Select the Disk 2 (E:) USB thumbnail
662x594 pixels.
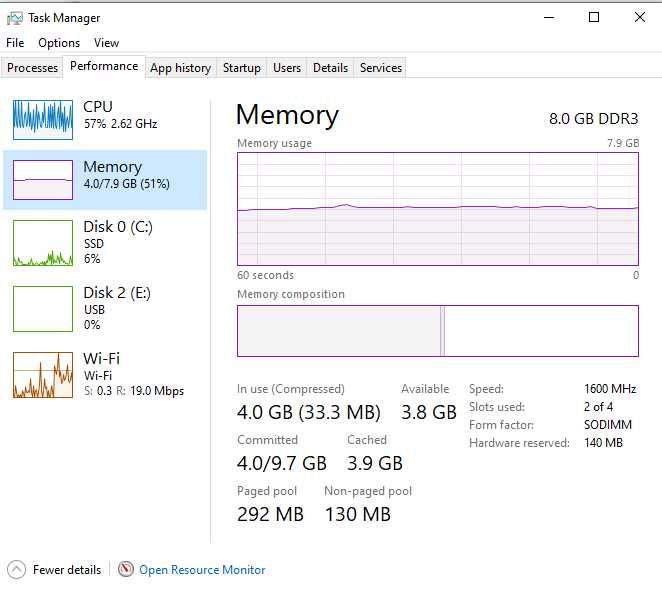click(43, 308)
